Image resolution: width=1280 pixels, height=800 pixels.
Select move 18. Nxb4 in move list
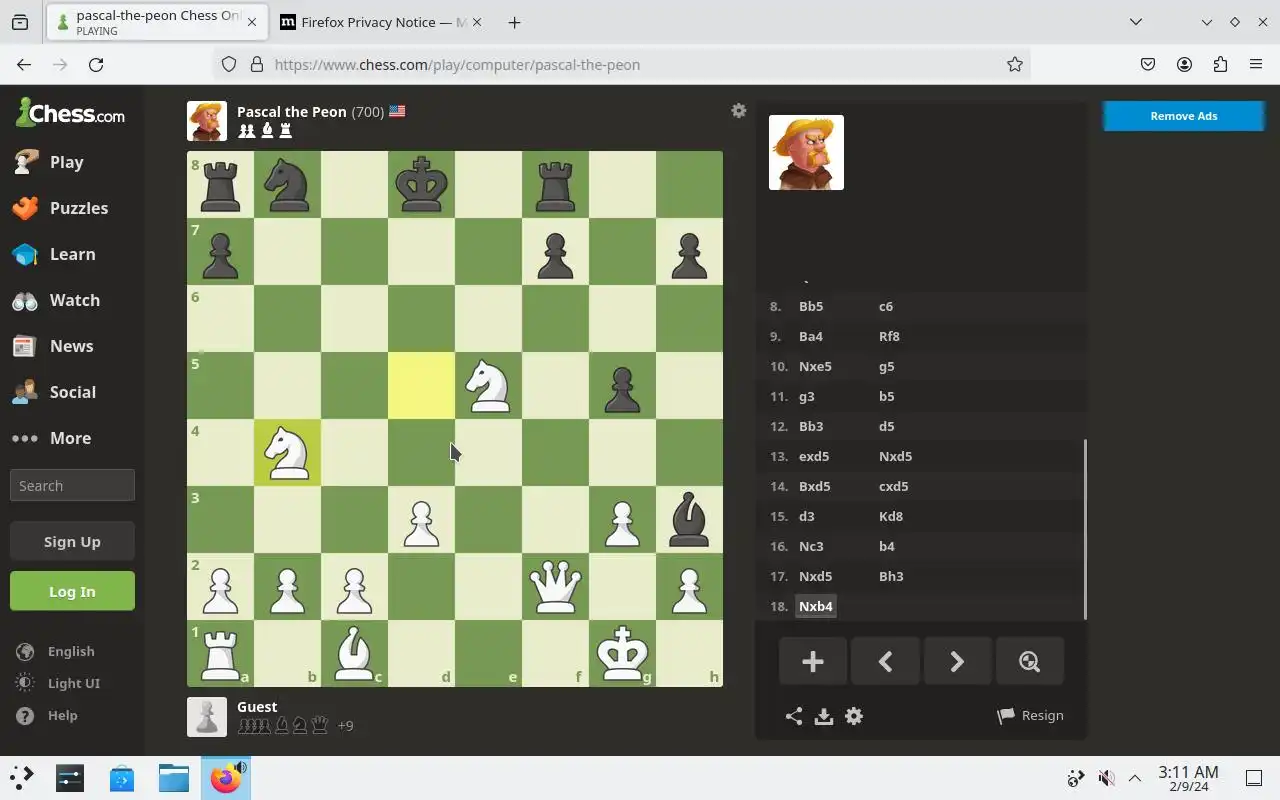(815, 606)
